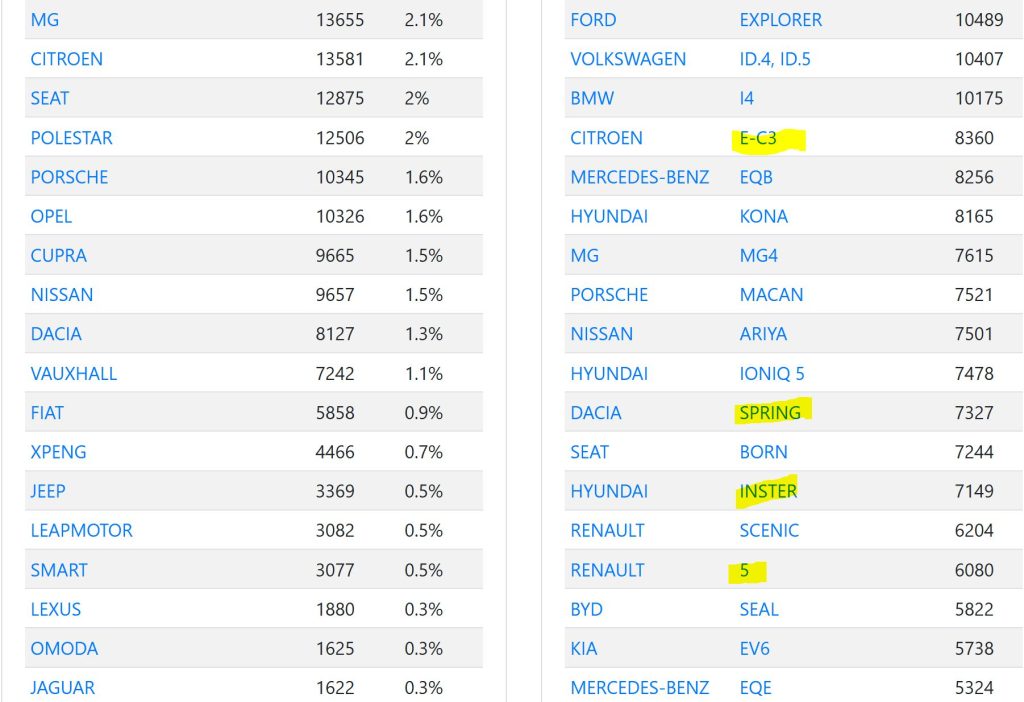
Task: Click the SCENIC model link
Action: (769, 531)
